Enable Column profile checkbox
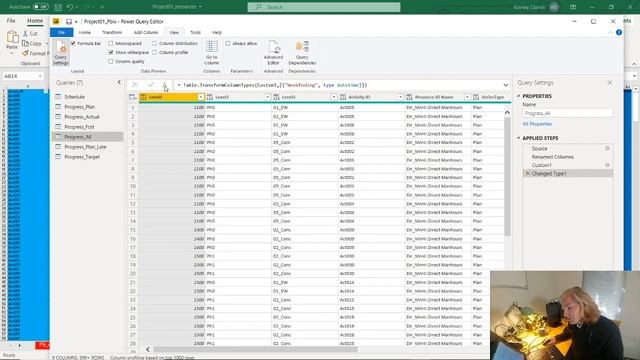The width and height of the screenshot is (640, 360). pos(154,52)
